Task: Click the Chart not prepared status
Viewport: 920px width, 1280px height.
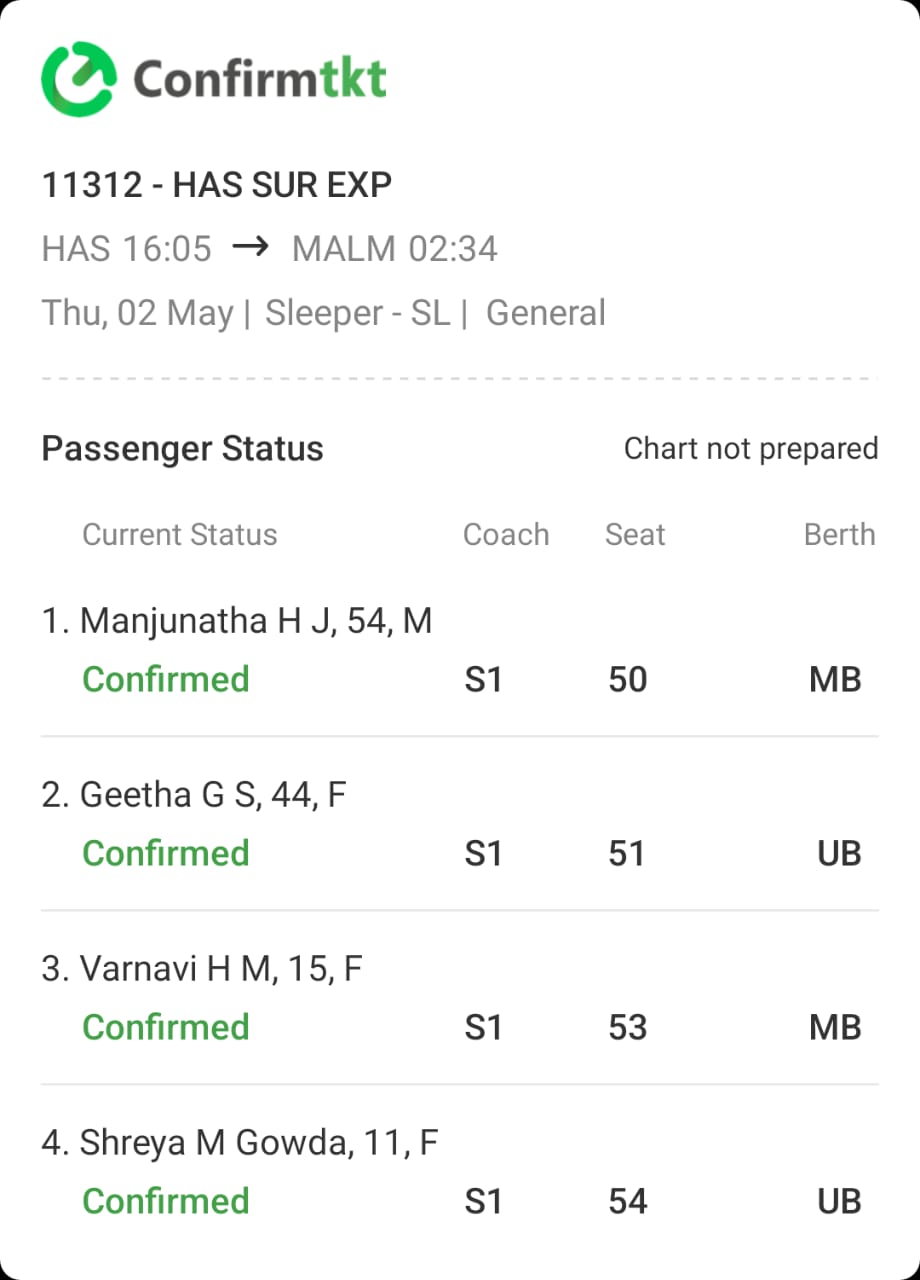Action: coord(751,449)
